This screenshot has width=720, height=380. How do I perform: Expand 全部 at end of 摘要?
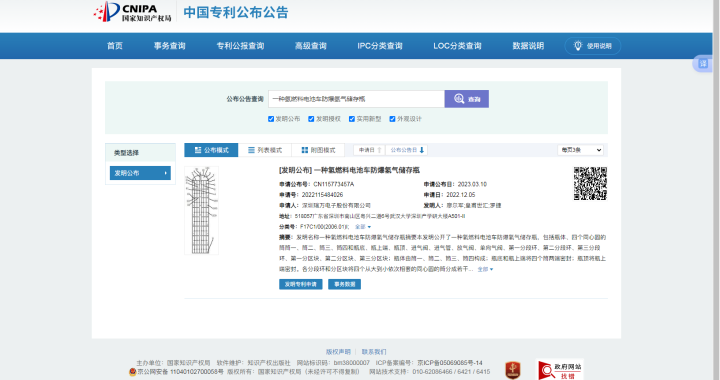(485, 269)
